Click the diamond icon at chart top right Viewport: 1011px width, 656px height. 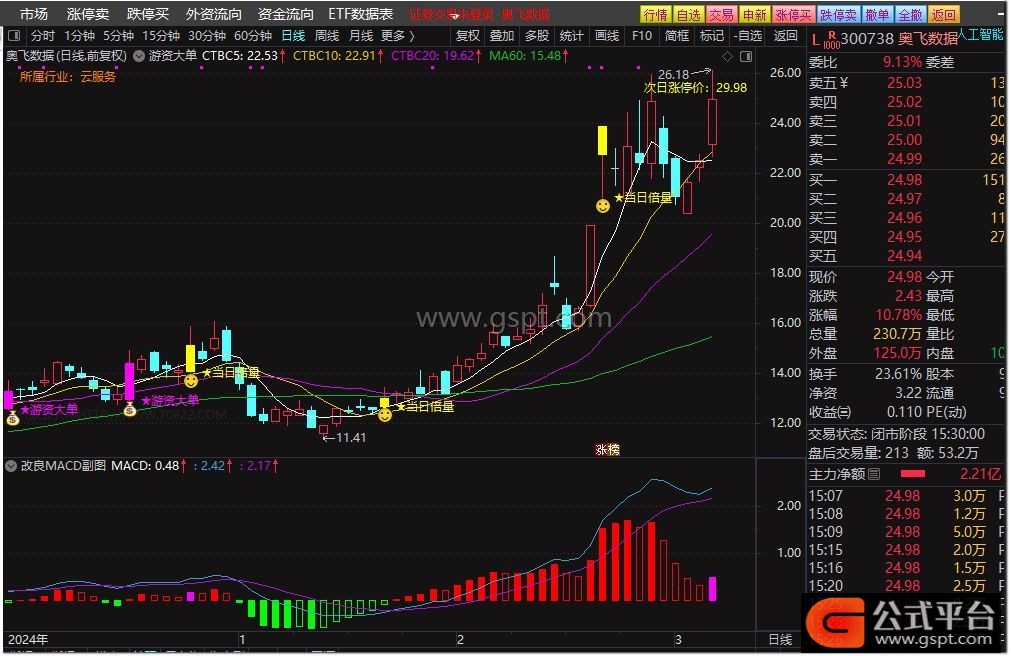727,57
